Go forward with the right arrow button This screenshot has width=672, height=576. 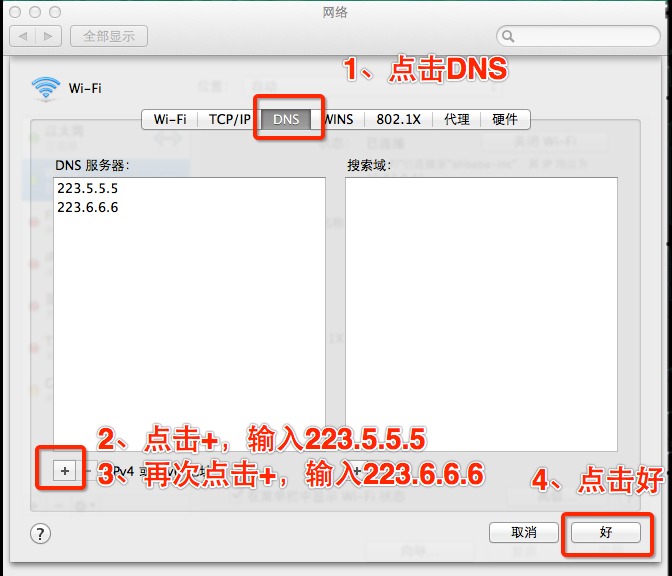(x=48, y=36)
